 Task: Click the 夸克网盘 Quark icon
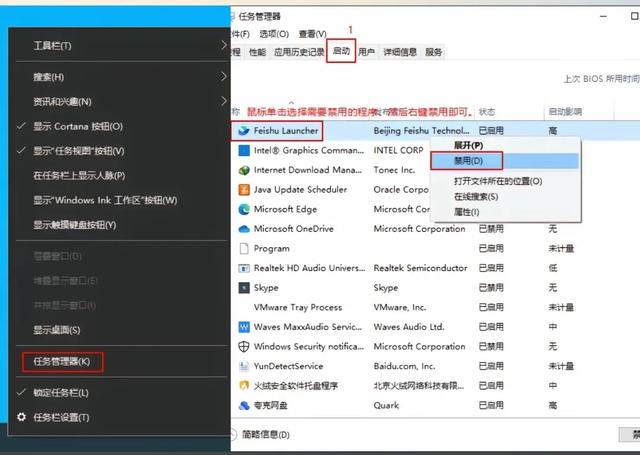(x=244, y=405)
